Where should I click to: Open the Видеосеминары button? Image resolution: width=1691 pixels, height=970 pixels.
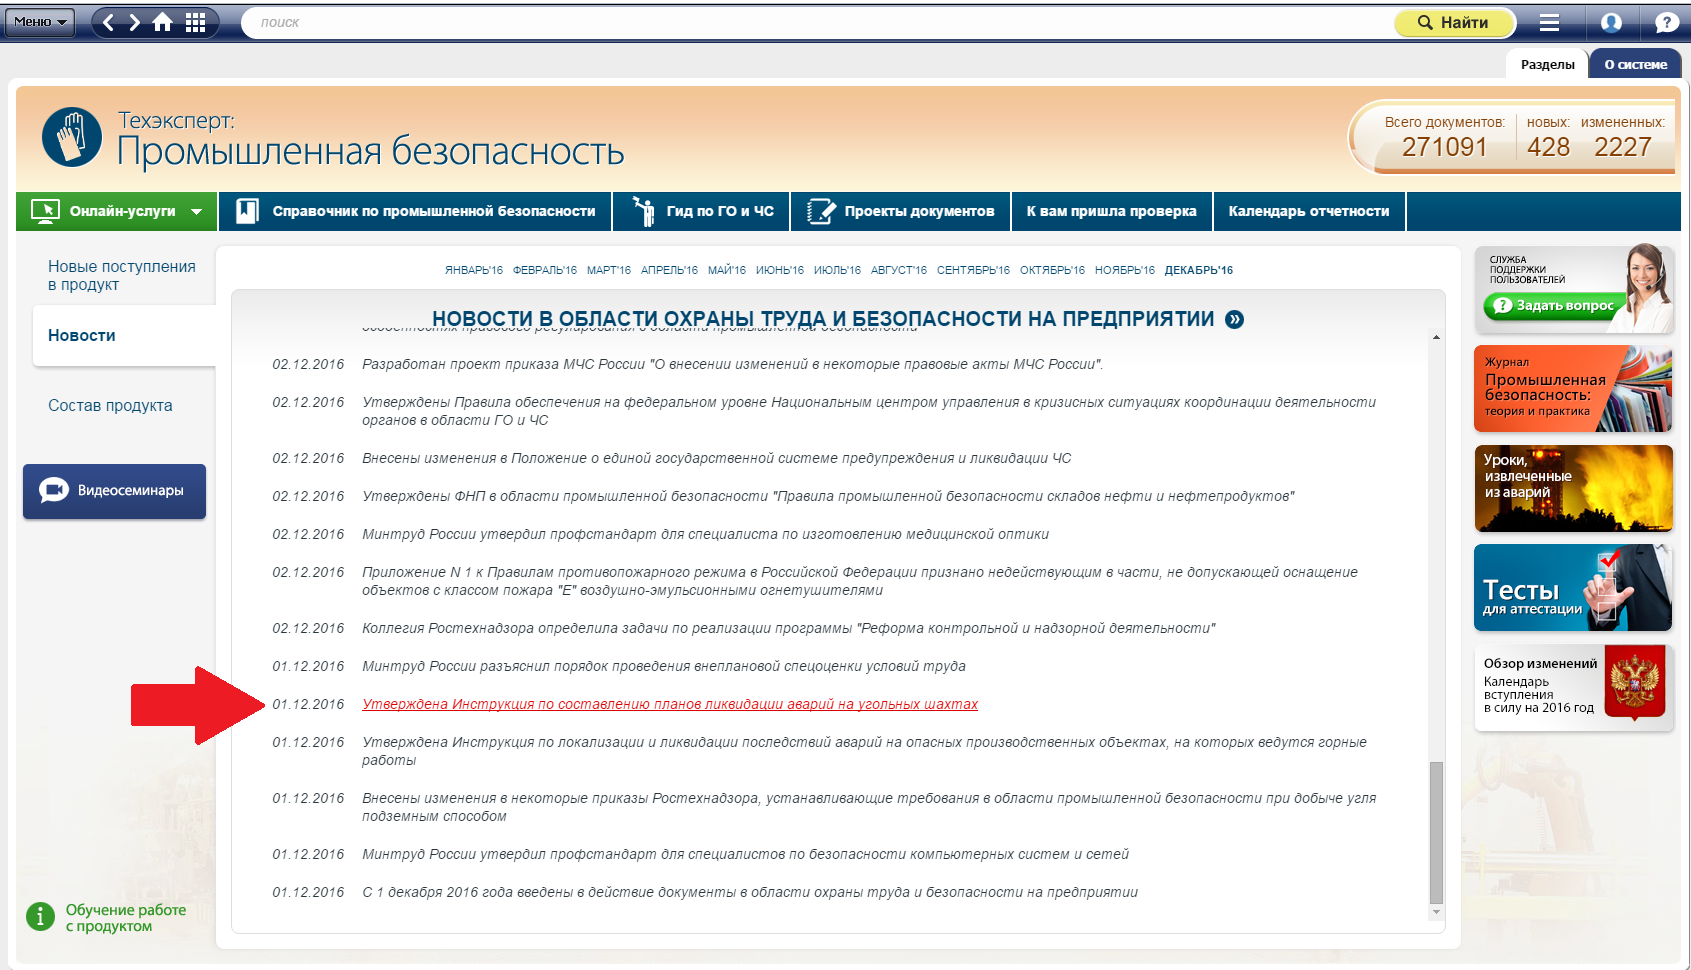coord(114,491)
